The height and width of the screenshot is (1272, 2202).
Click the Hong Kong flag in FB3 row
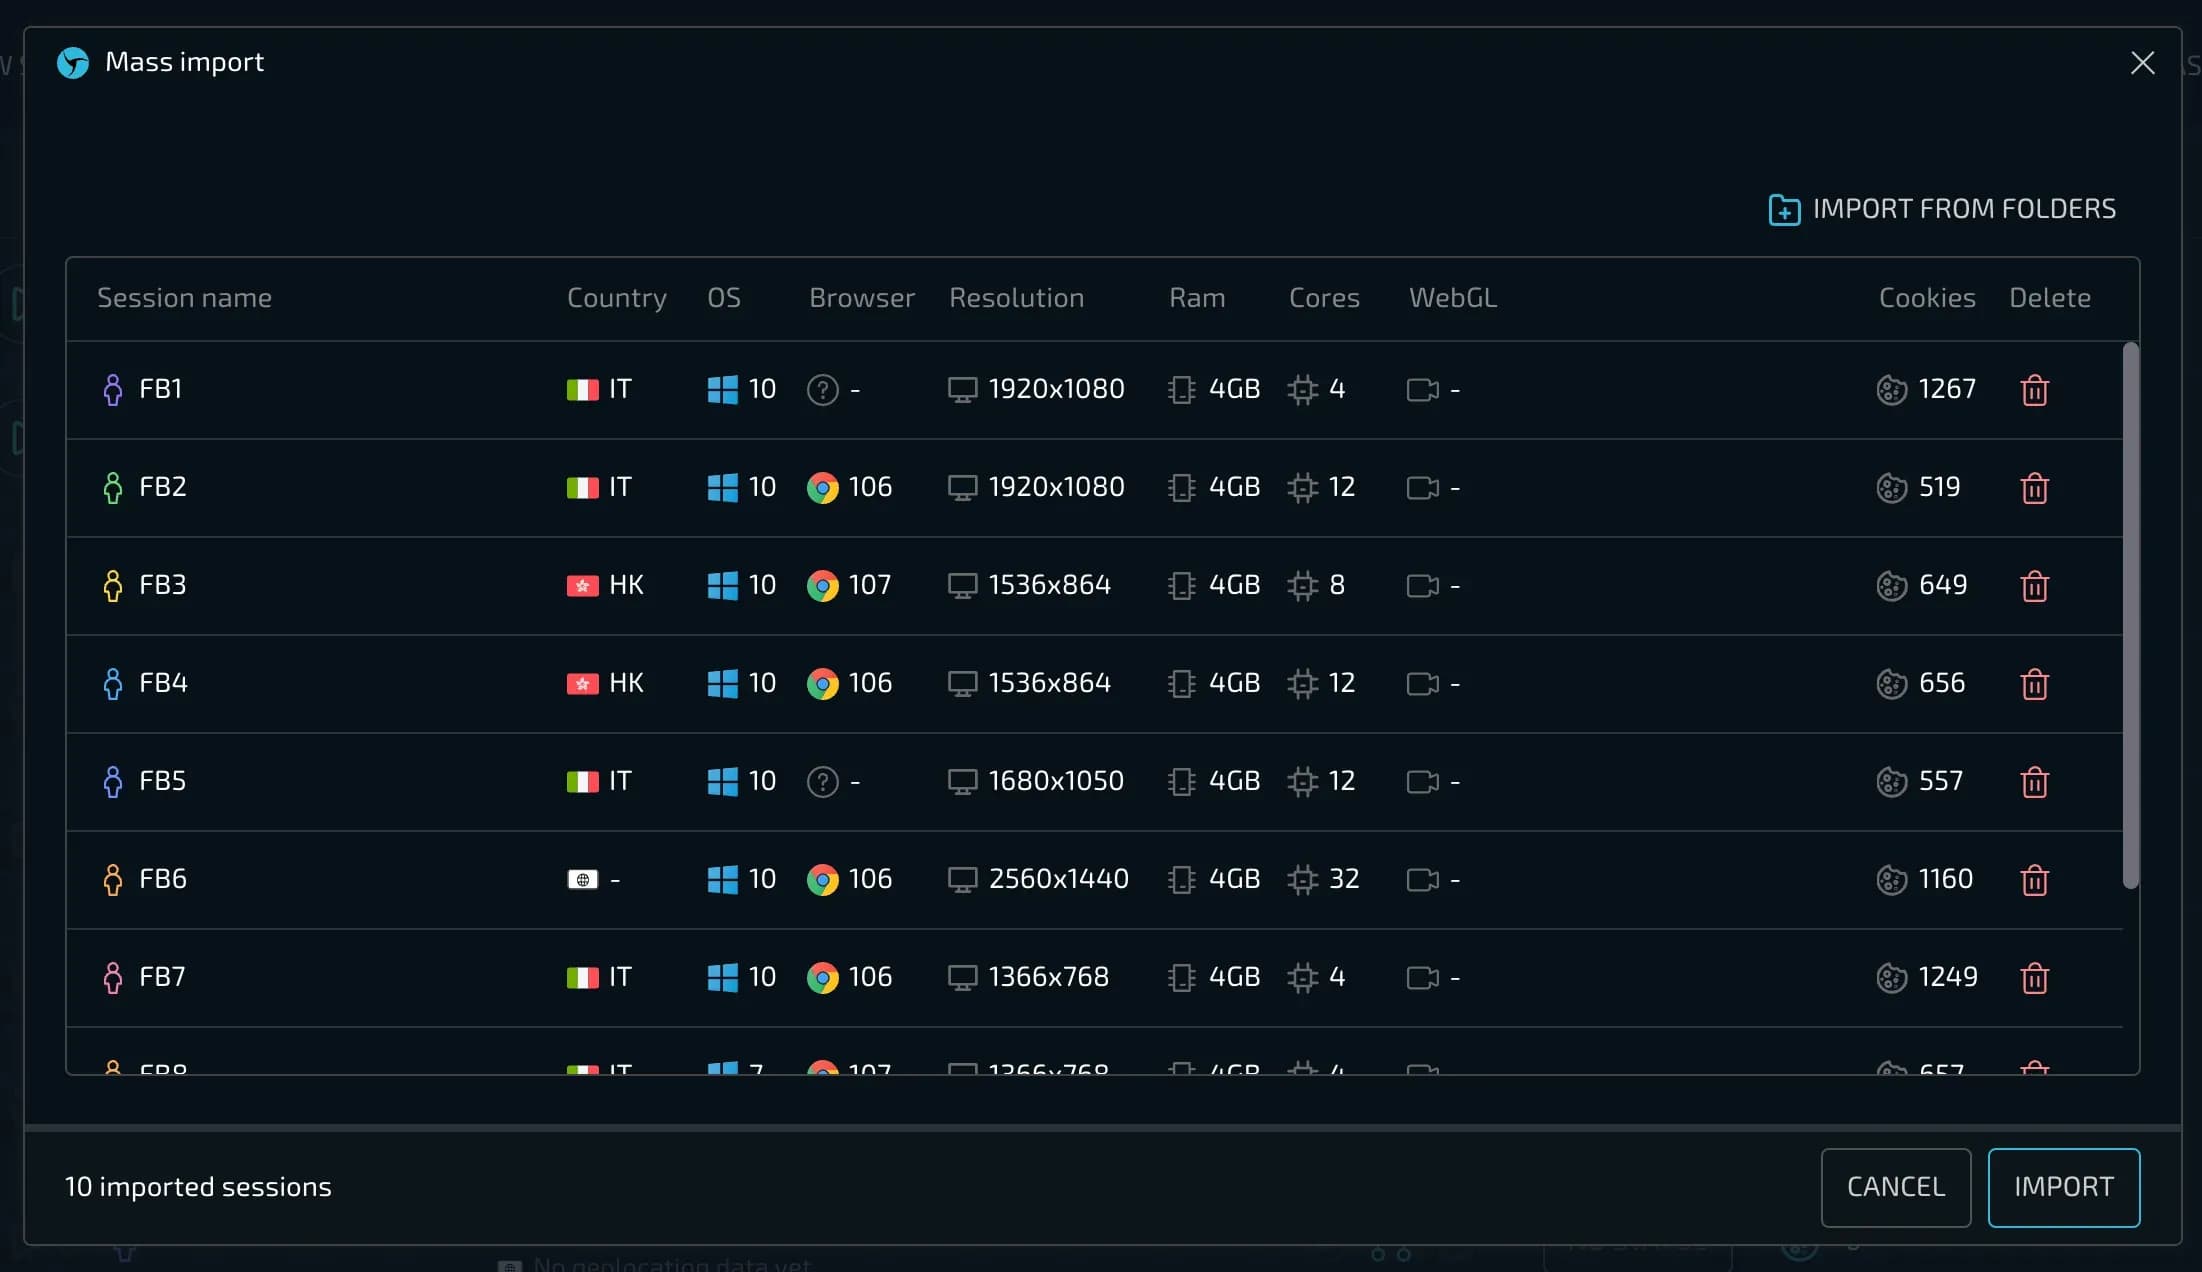tap(582, 586)
